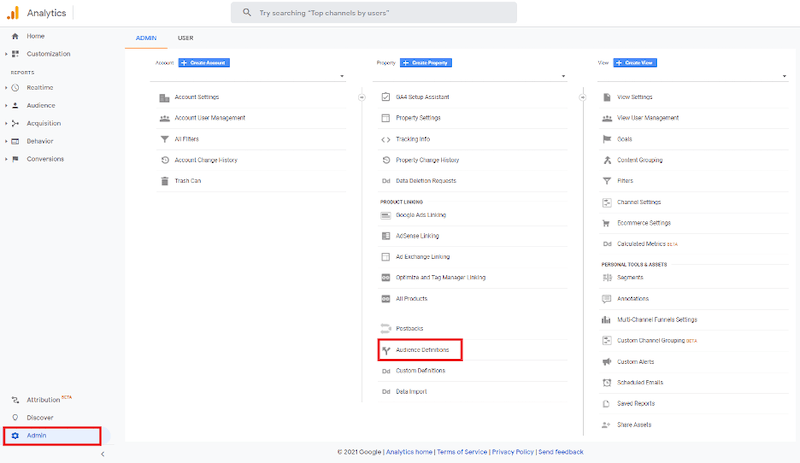800x463 pixels.
Task: Click the Account Settings building icon
Action: pos(164,98)
